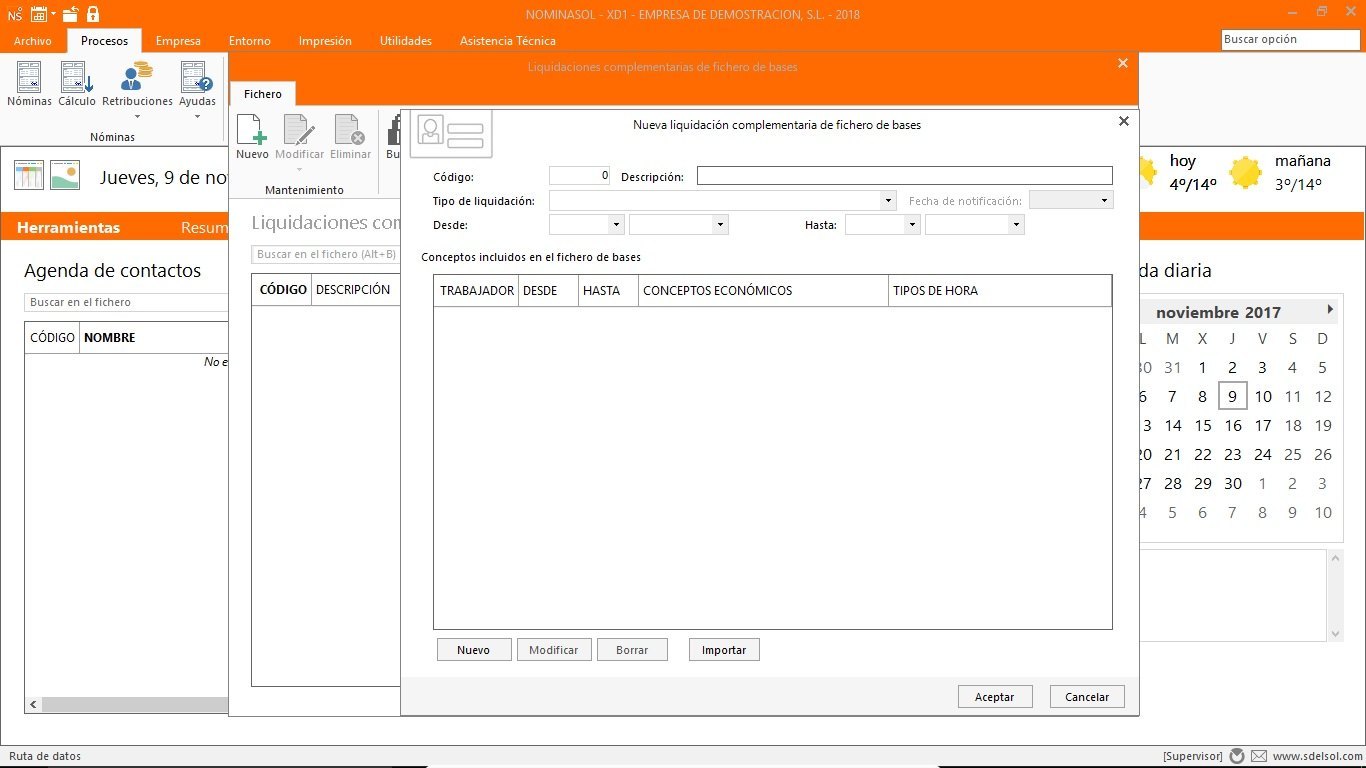Viewport: 1366px width, 768px height.
Task: Click the TRABAJADOR column header
Action: pos(477,291)
